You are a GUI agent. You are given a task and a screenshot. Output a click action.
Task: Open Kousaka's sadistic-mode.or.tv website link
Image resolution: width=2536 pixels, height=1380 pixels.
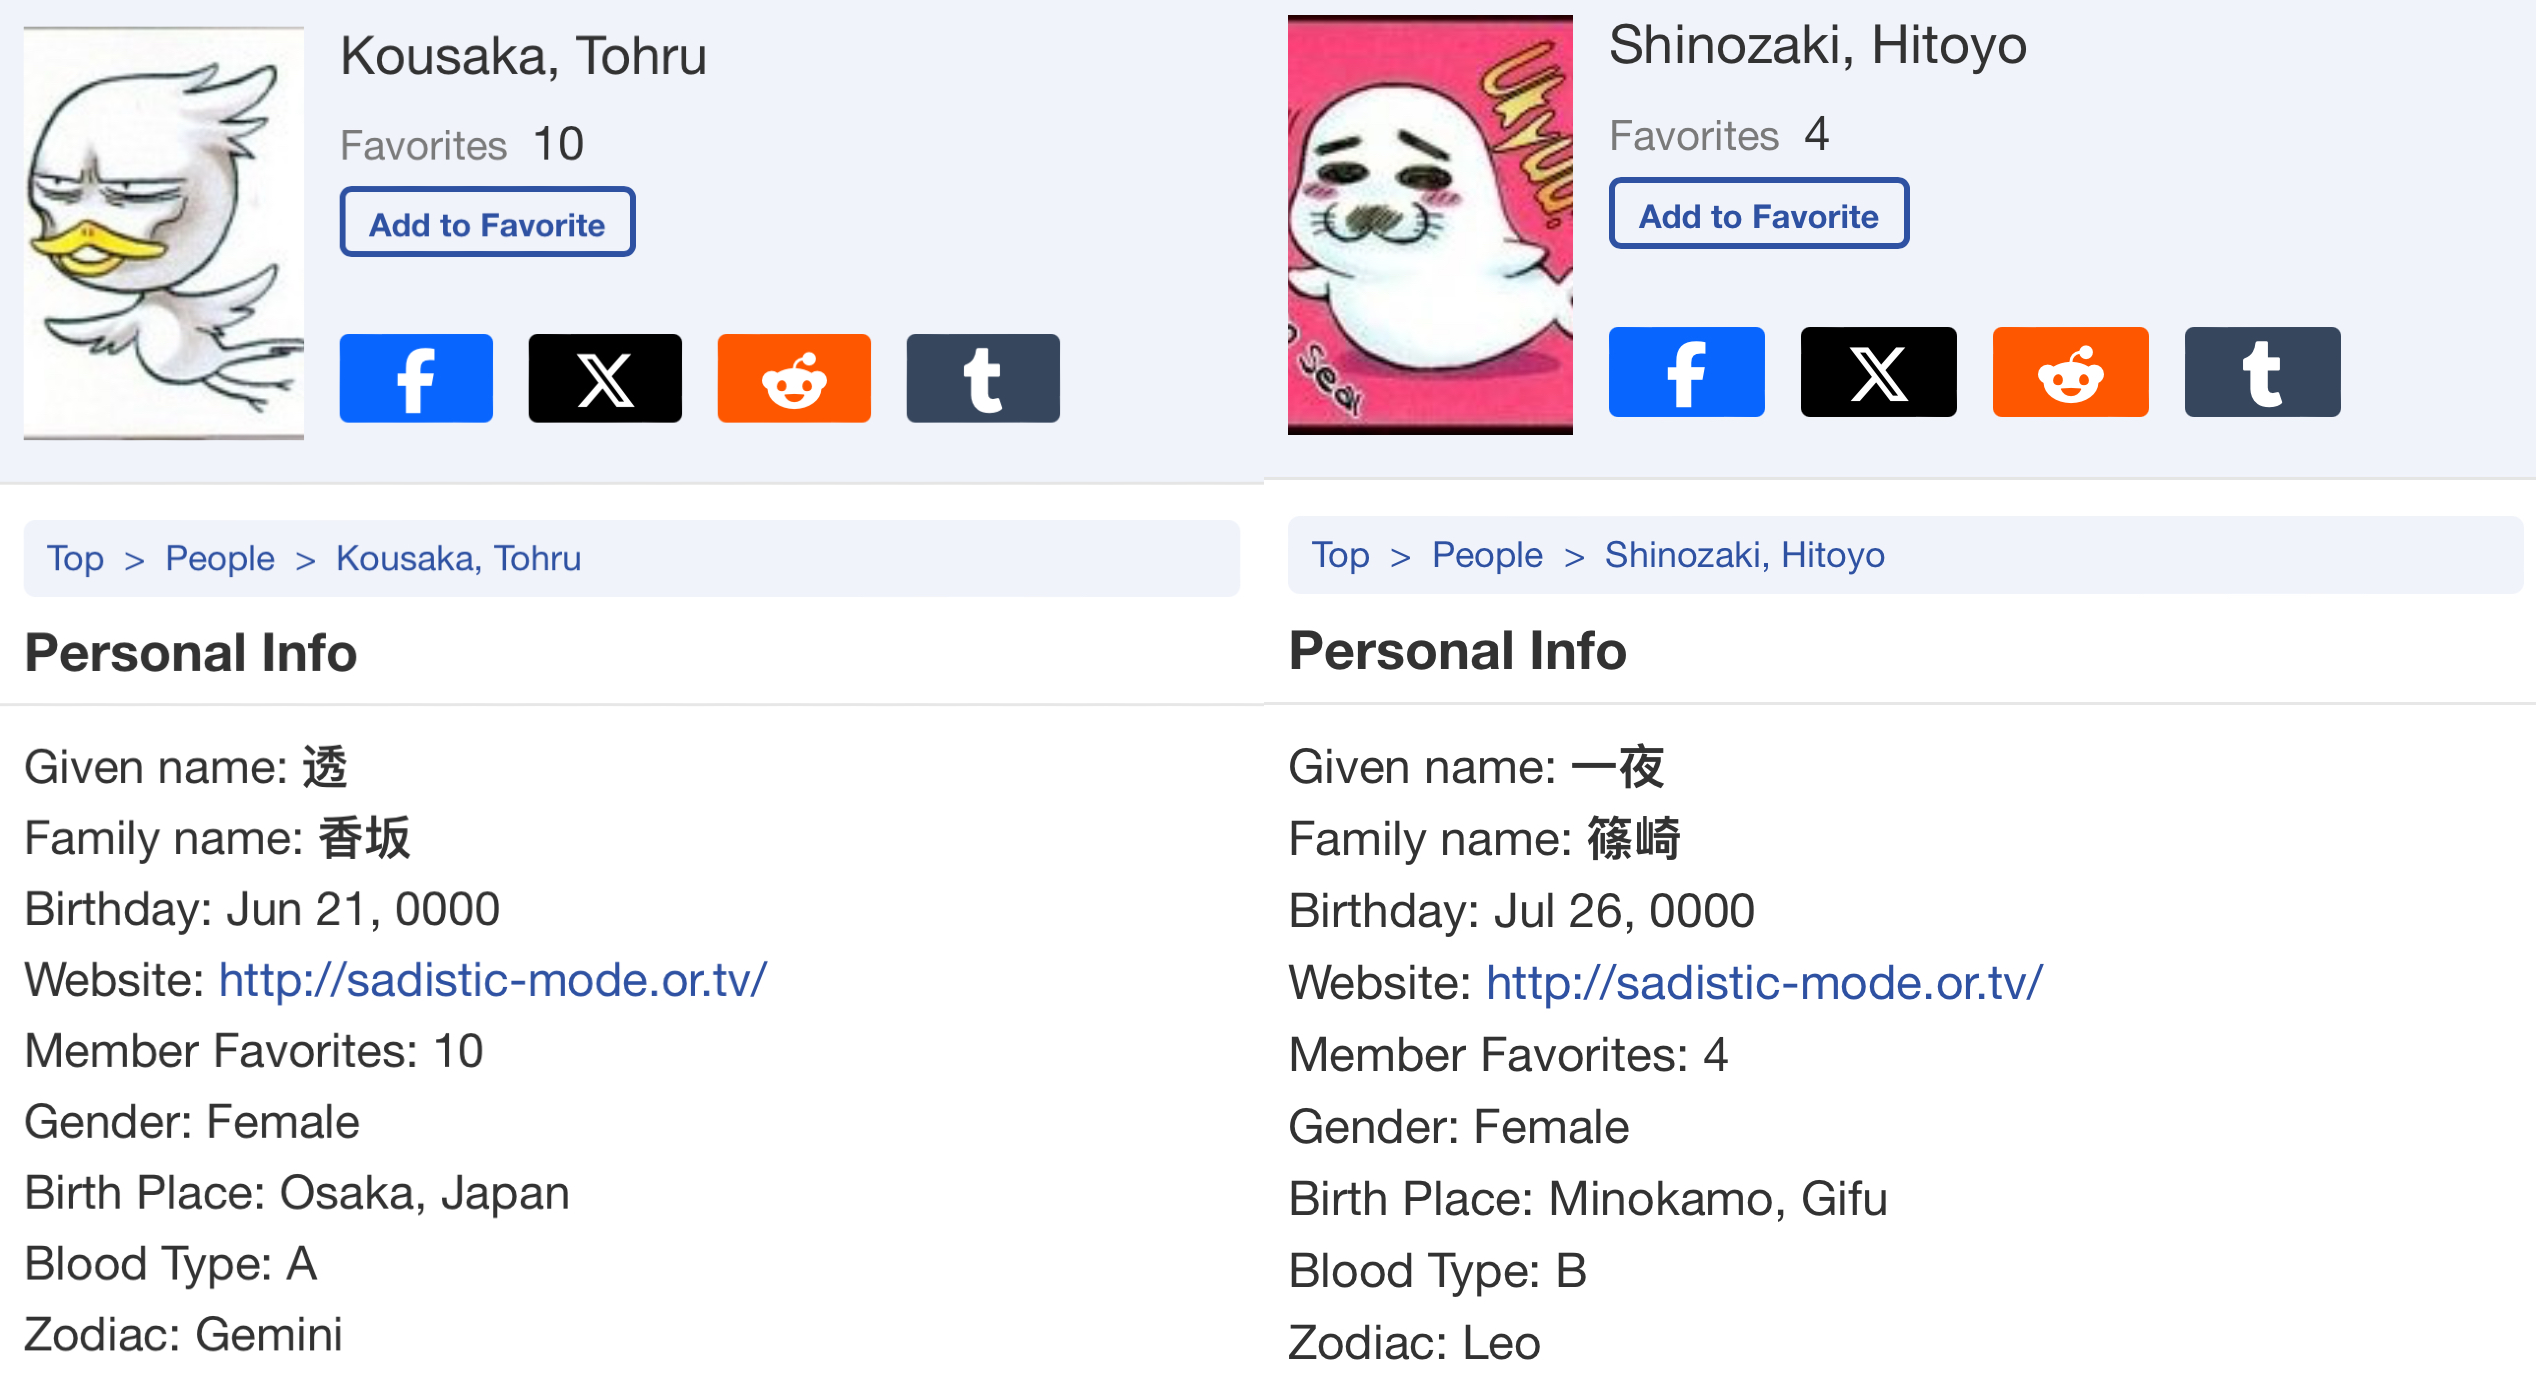point(493,980)
